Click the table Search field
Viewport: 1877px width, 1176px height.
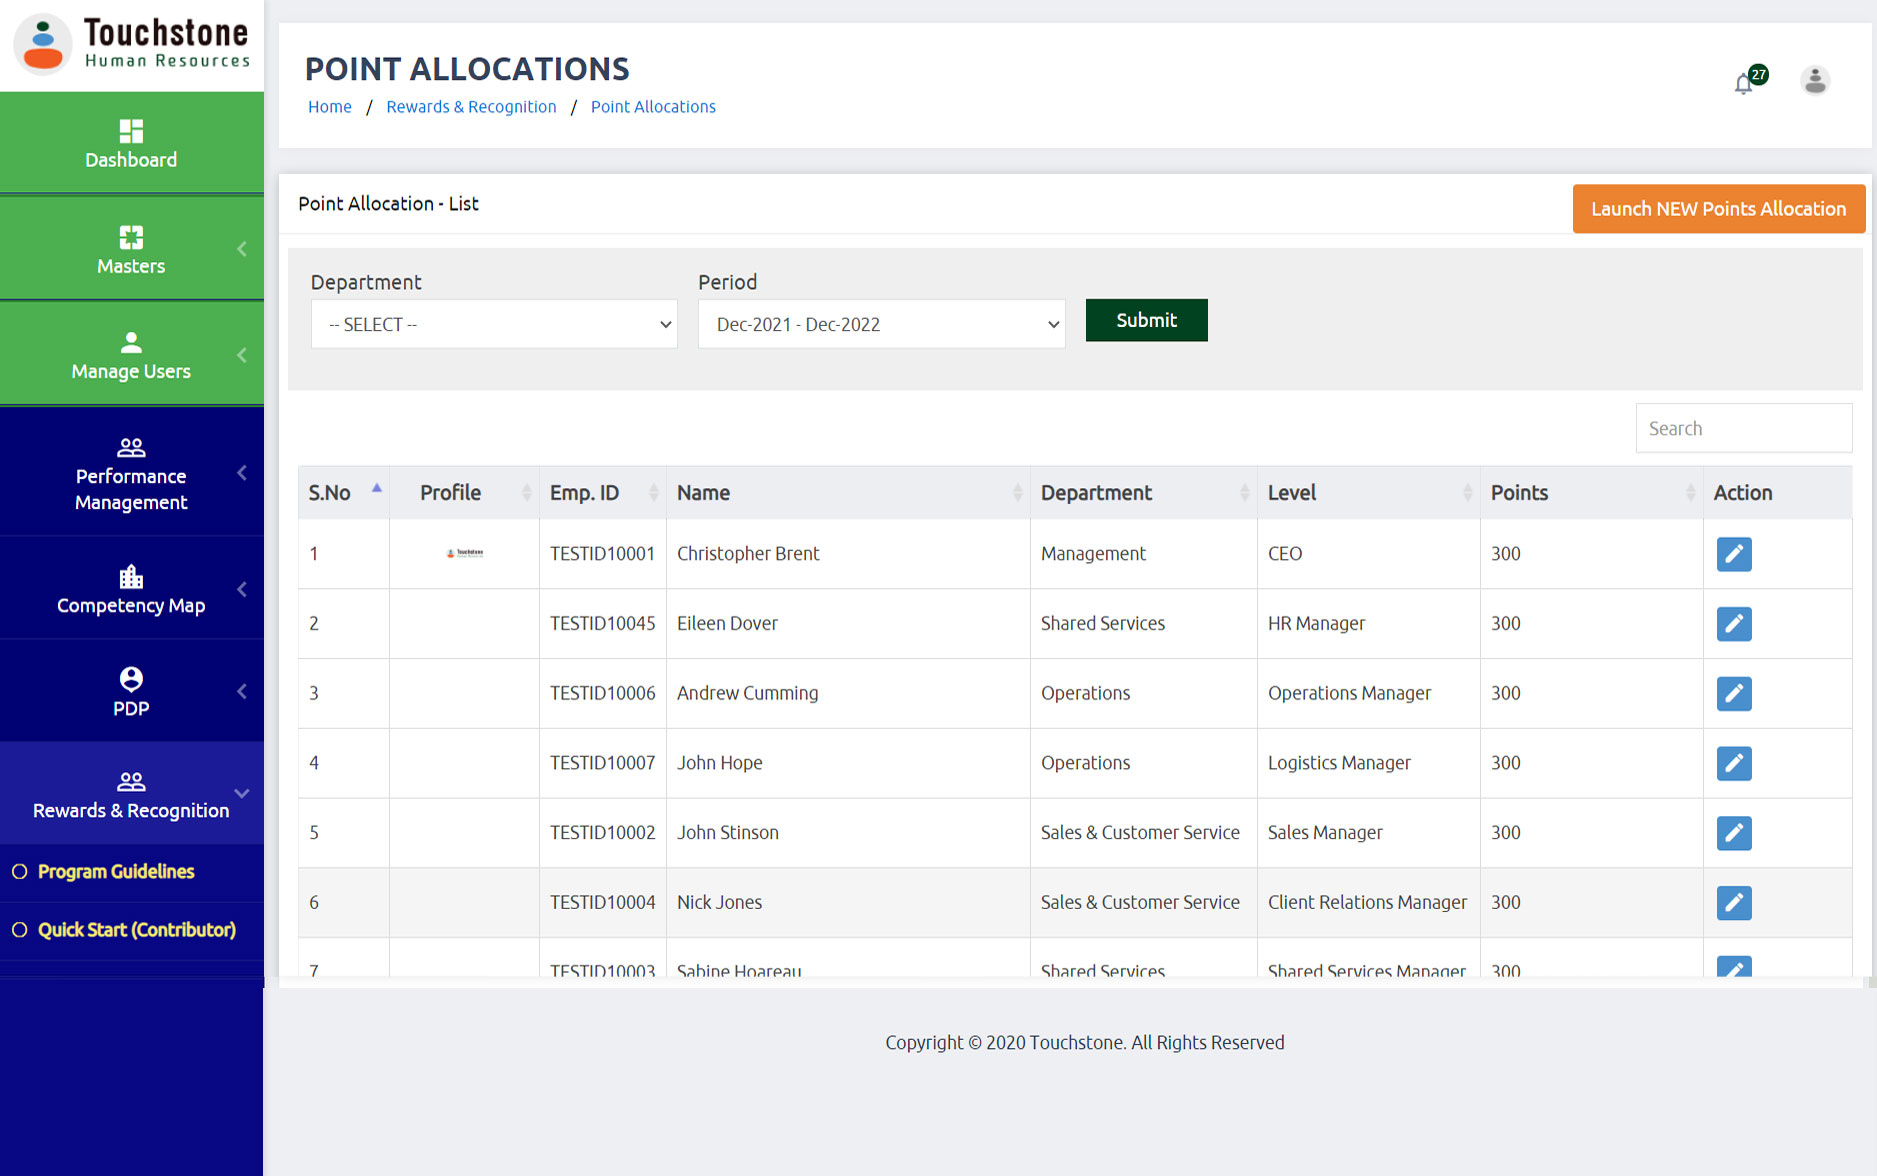[x=1743, y=429]
